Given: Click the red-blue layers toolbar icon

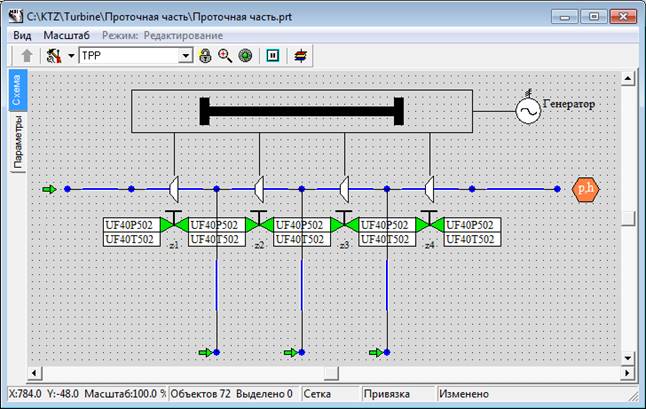Looking at the screenshot, I should tap(299, 56).
